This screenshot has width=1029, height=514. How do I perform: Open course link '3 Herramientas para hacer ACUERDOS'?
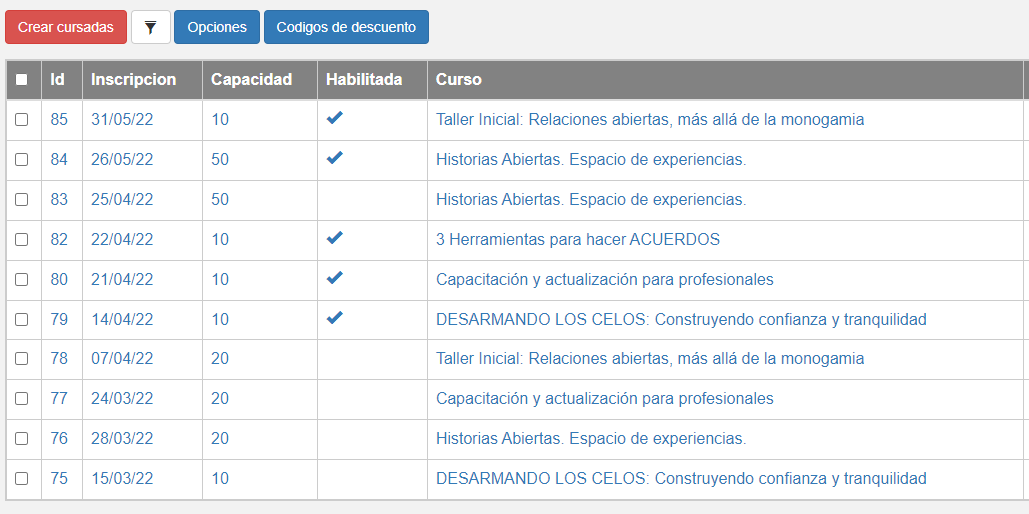click(577, 240)
